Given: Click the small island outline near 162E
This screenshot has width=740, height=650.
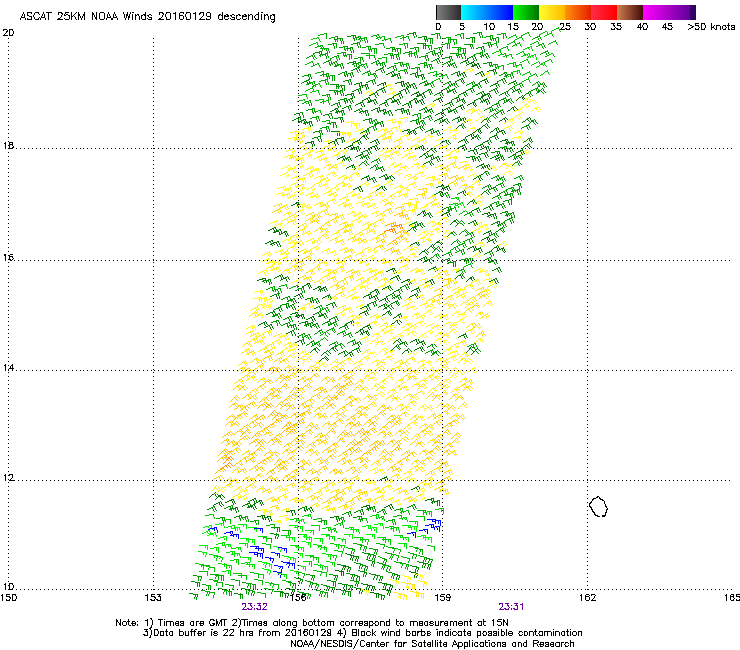Looking at the screenshot, I should point(598,506).
